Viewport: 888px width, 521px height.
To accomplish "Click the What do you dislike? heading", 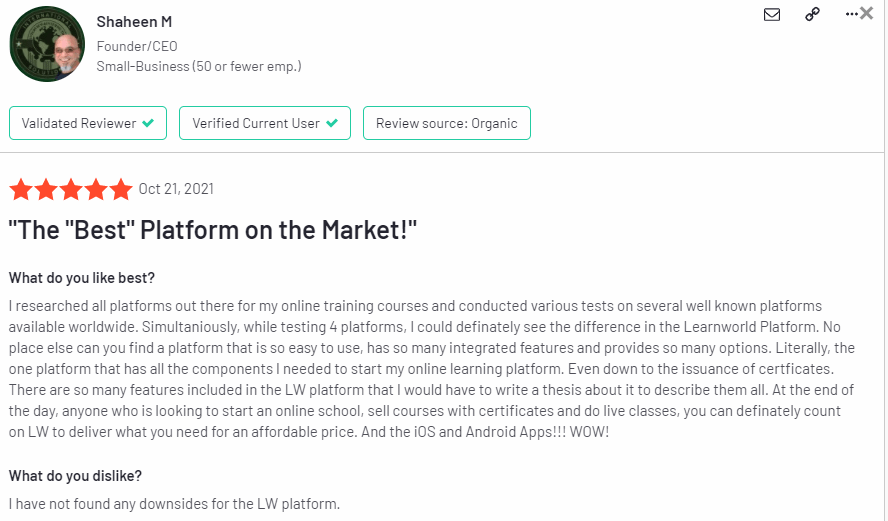I will (75, 476).
